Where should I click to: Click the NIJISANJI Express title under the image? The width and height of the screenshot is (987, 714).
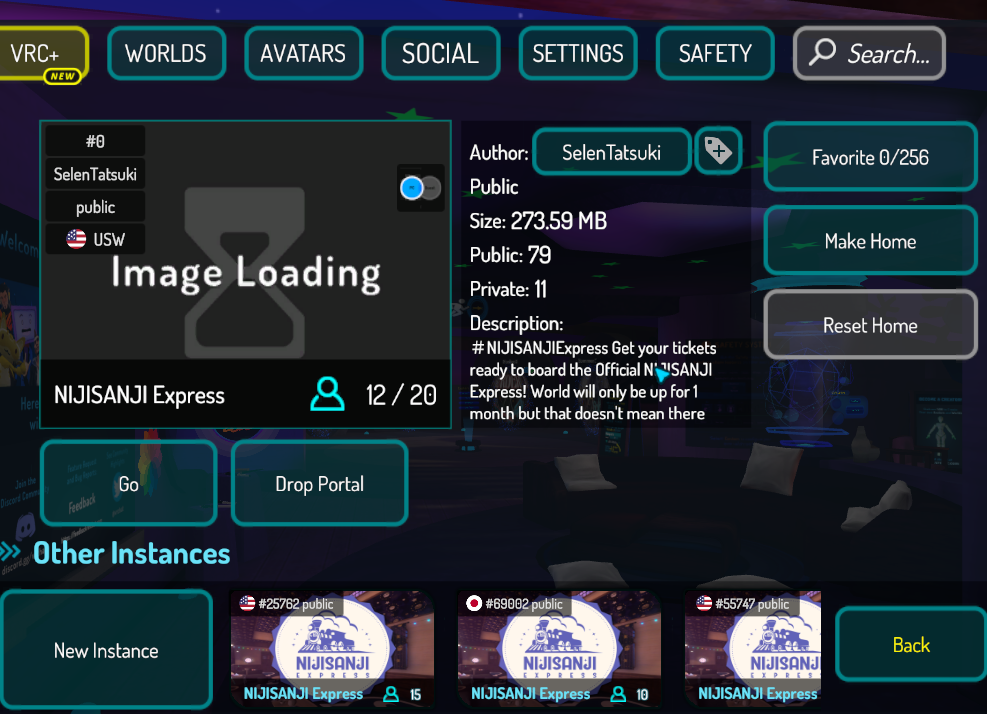[139, 395]
